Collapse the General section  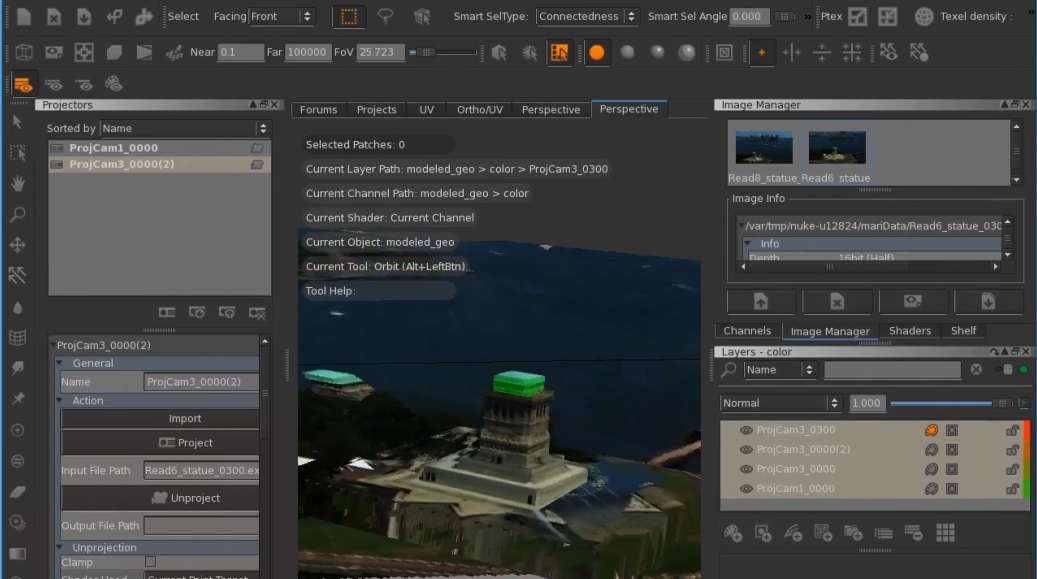pyautogui.click(x=60, y=363)
